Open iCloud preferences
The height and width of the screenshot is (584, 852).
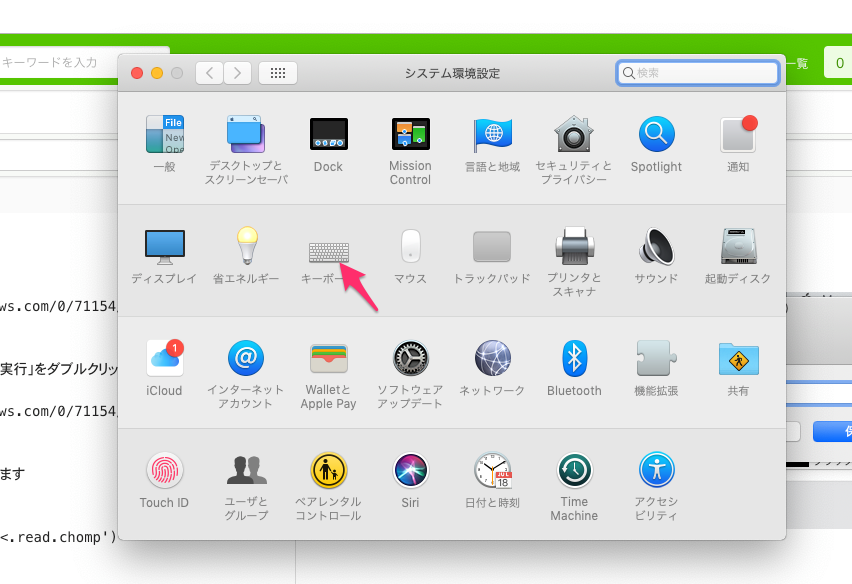click(165, 358)
